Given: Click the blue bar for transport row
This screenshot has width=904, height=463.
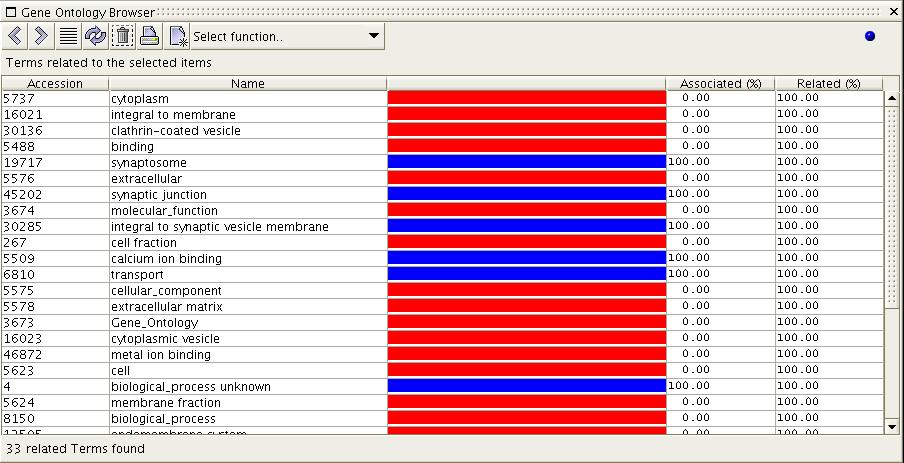Looking at the screenshot, I should tap(526, 274).
